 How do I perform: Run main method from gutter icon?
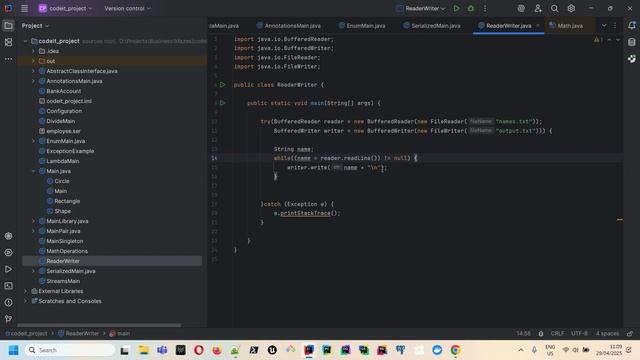click(x=222, y=103)
